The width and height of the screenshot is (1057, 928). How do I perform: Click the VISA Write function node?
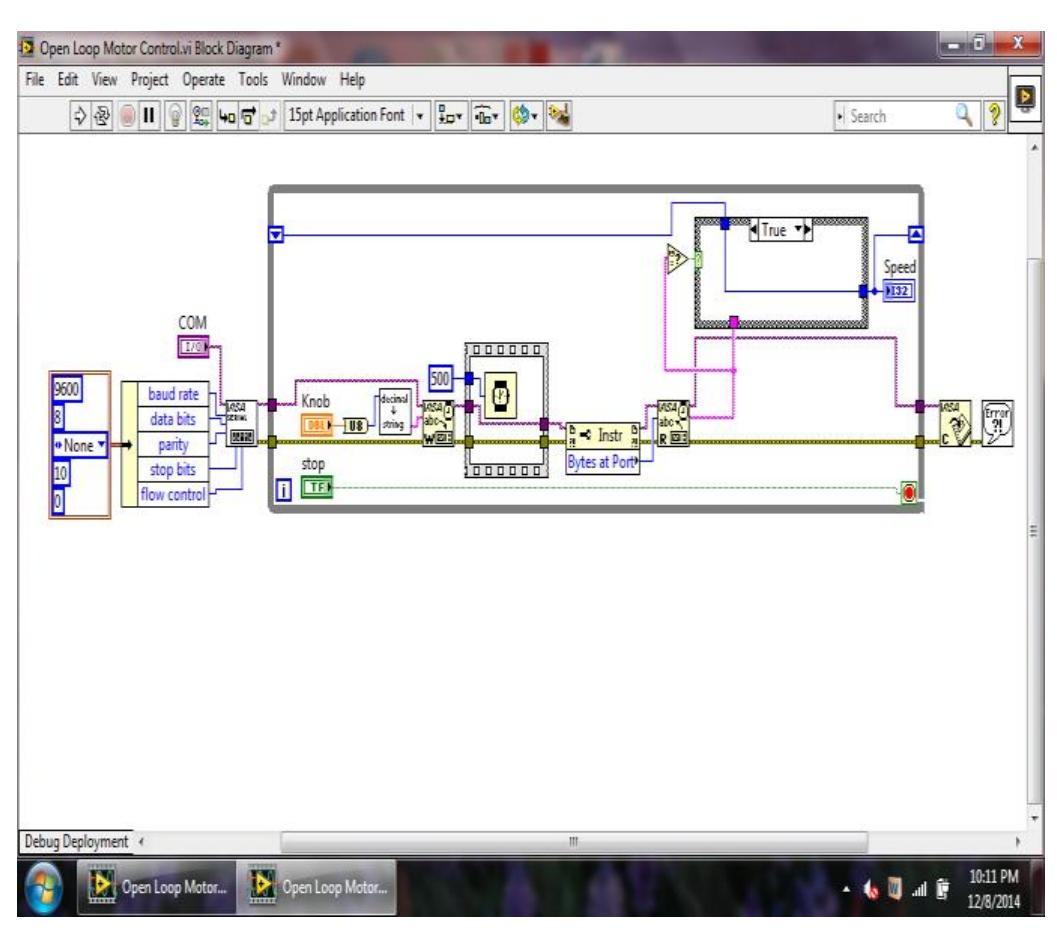[x=438, y=424]
